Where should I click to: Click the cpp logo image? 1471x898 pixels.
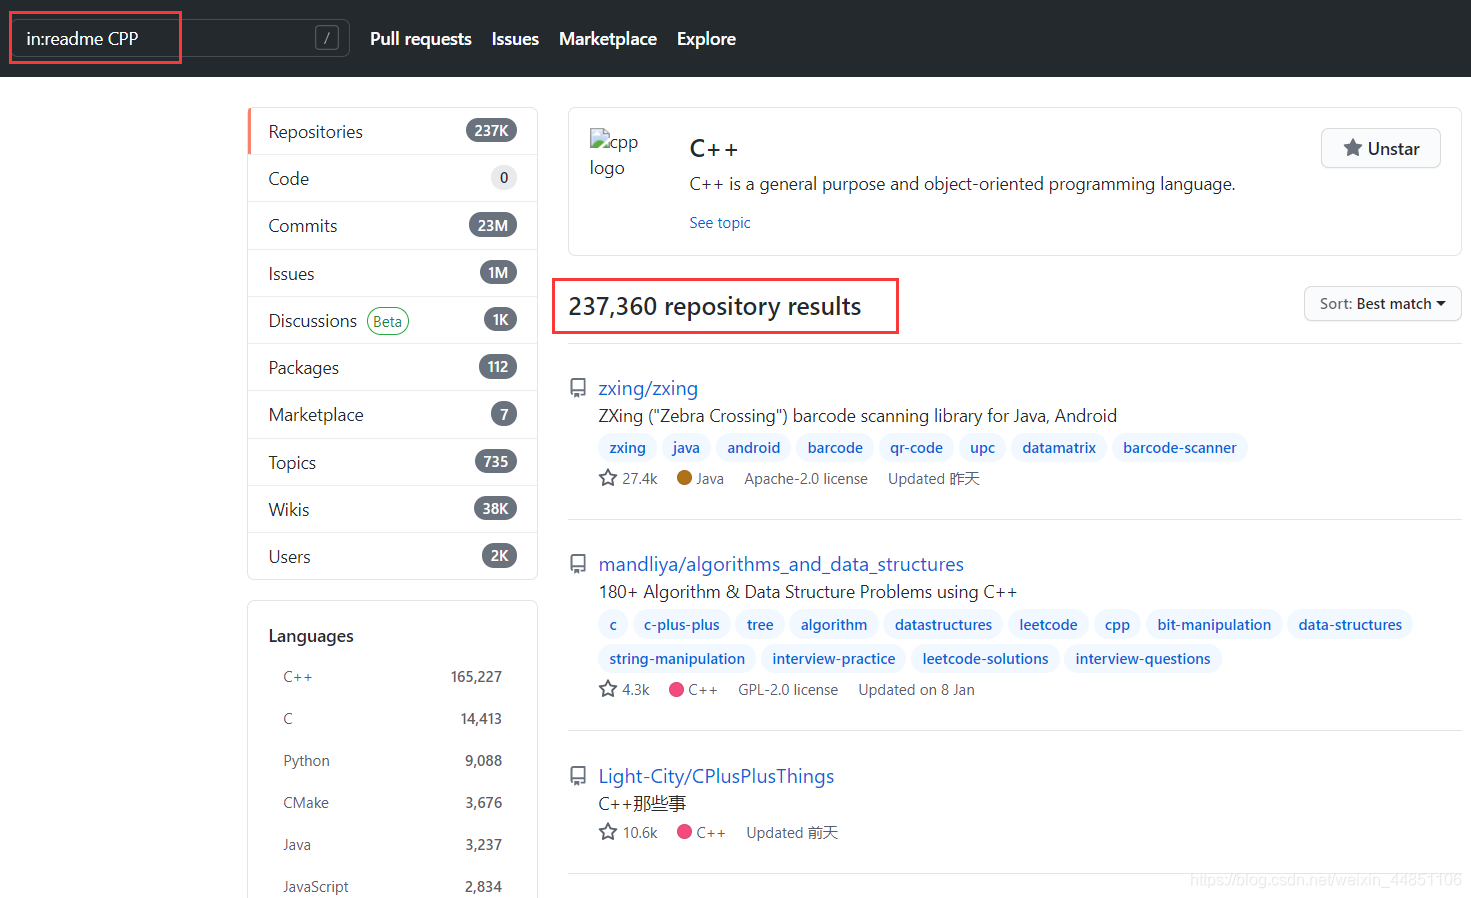point(614,154)
